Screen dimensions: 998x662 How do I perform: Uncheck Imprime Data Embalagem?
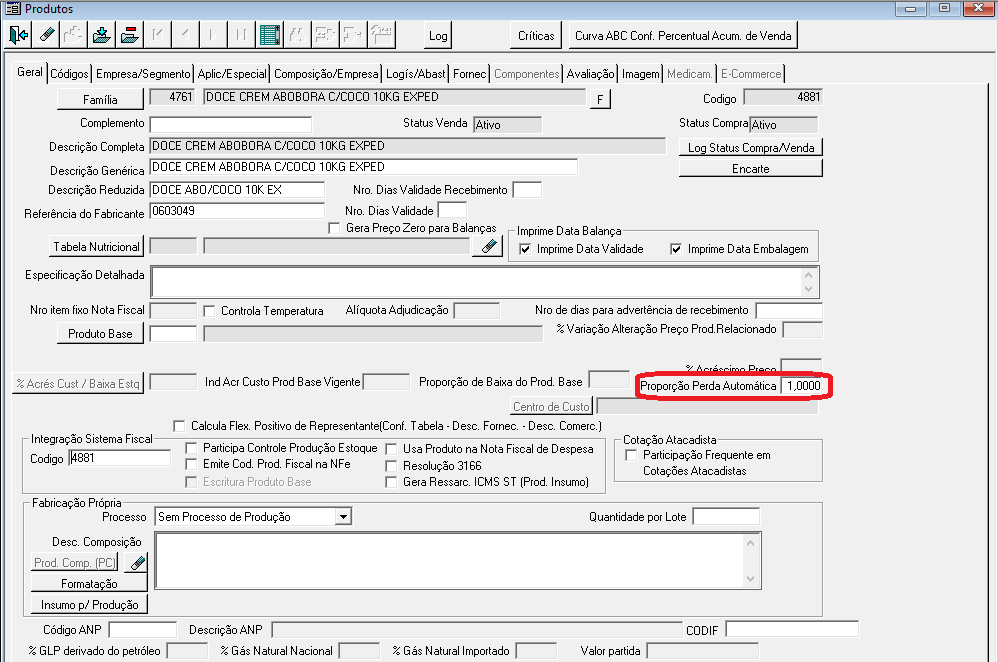tap(676, 249)
